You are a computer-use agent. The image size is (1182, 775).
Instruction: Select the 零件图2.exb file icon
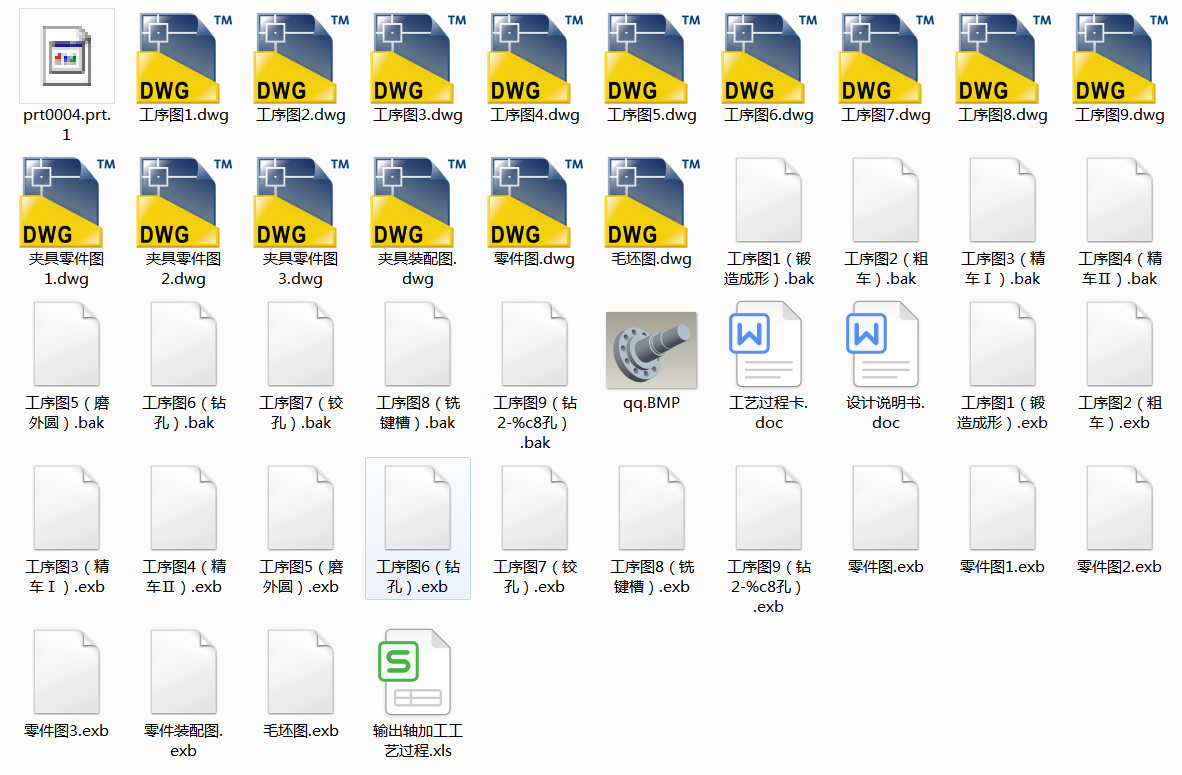tap(1119, 507)
